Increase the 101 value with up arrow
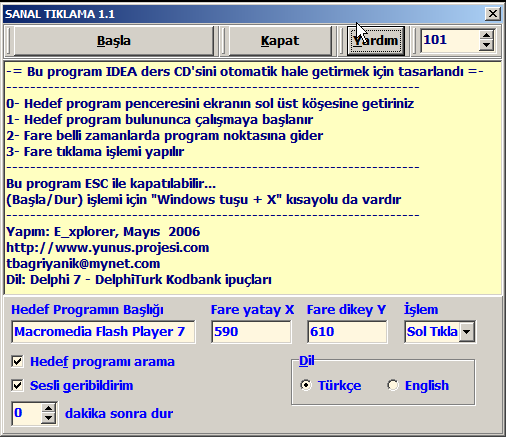Image resolution: width=506 pixels, height=437 pixels. (487, 35)
